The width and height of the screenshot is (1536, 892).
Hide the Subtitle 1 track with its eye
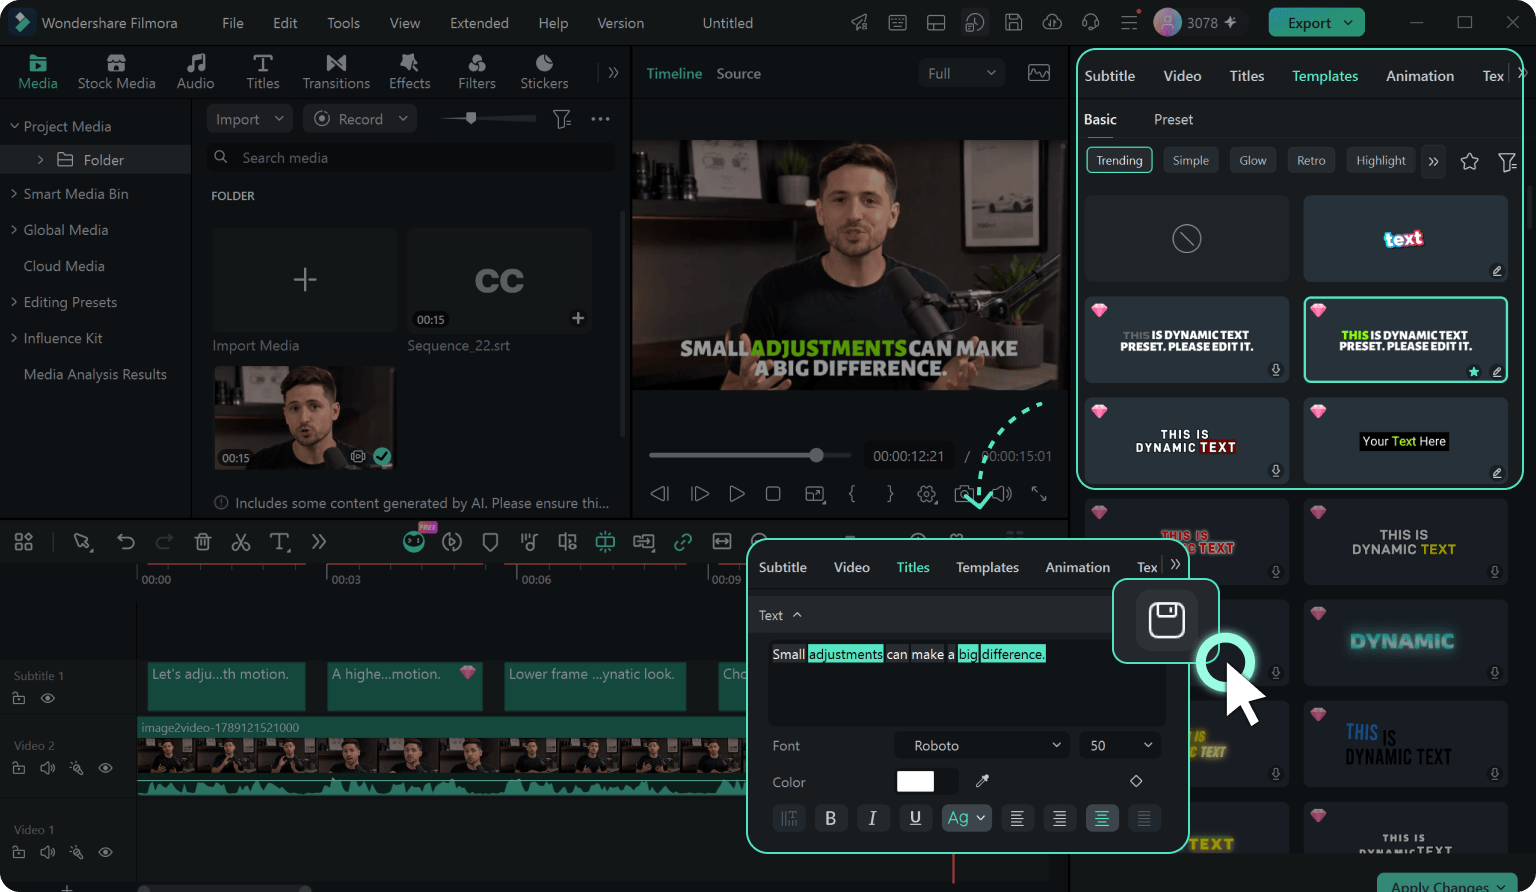[47, 699]
